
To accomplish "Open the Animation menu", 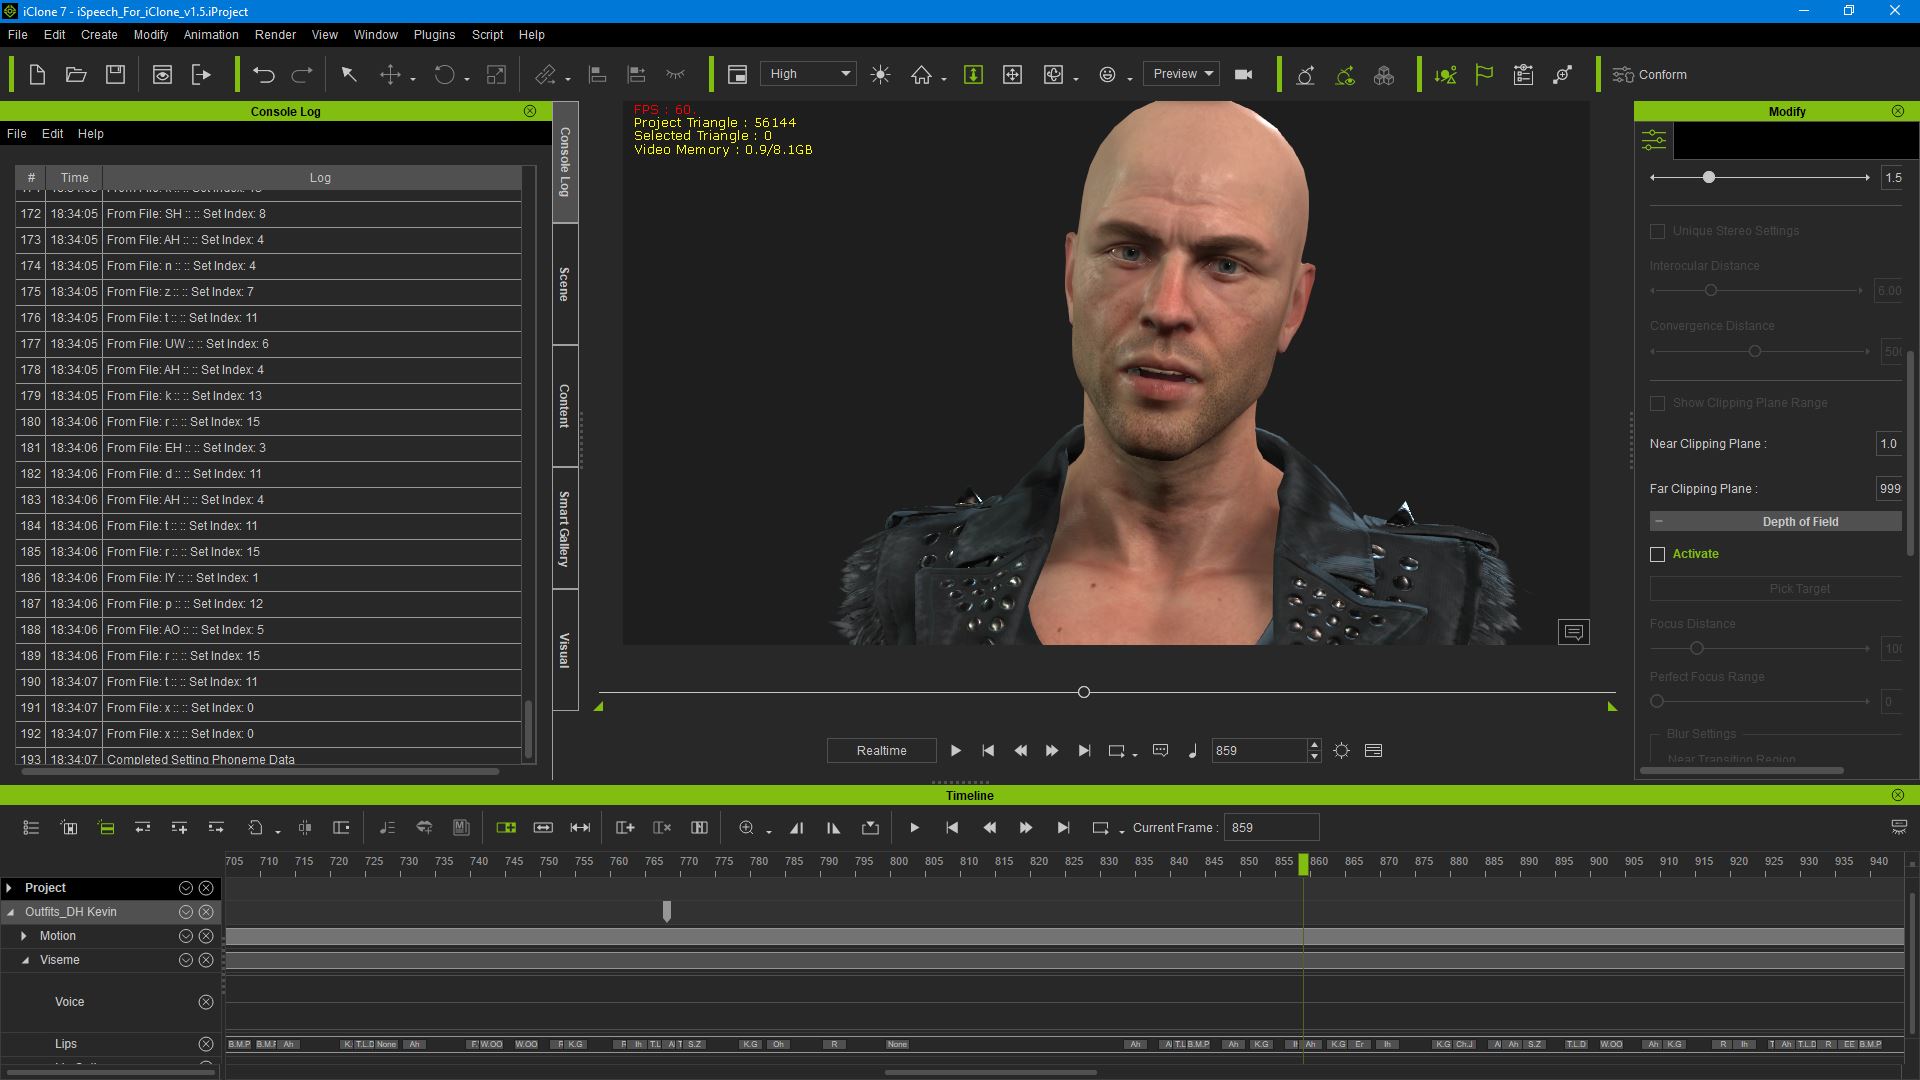I will pos(211,34).
